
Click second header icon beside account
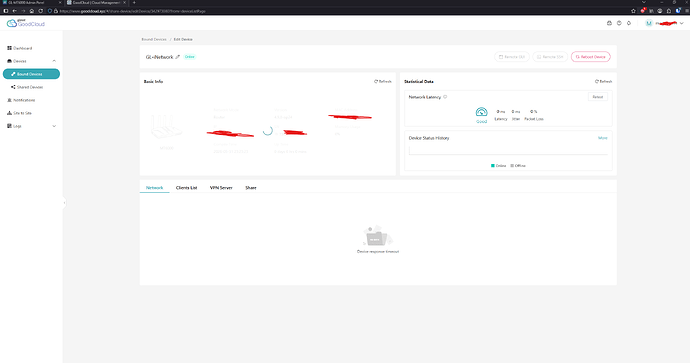coord(619,23)
